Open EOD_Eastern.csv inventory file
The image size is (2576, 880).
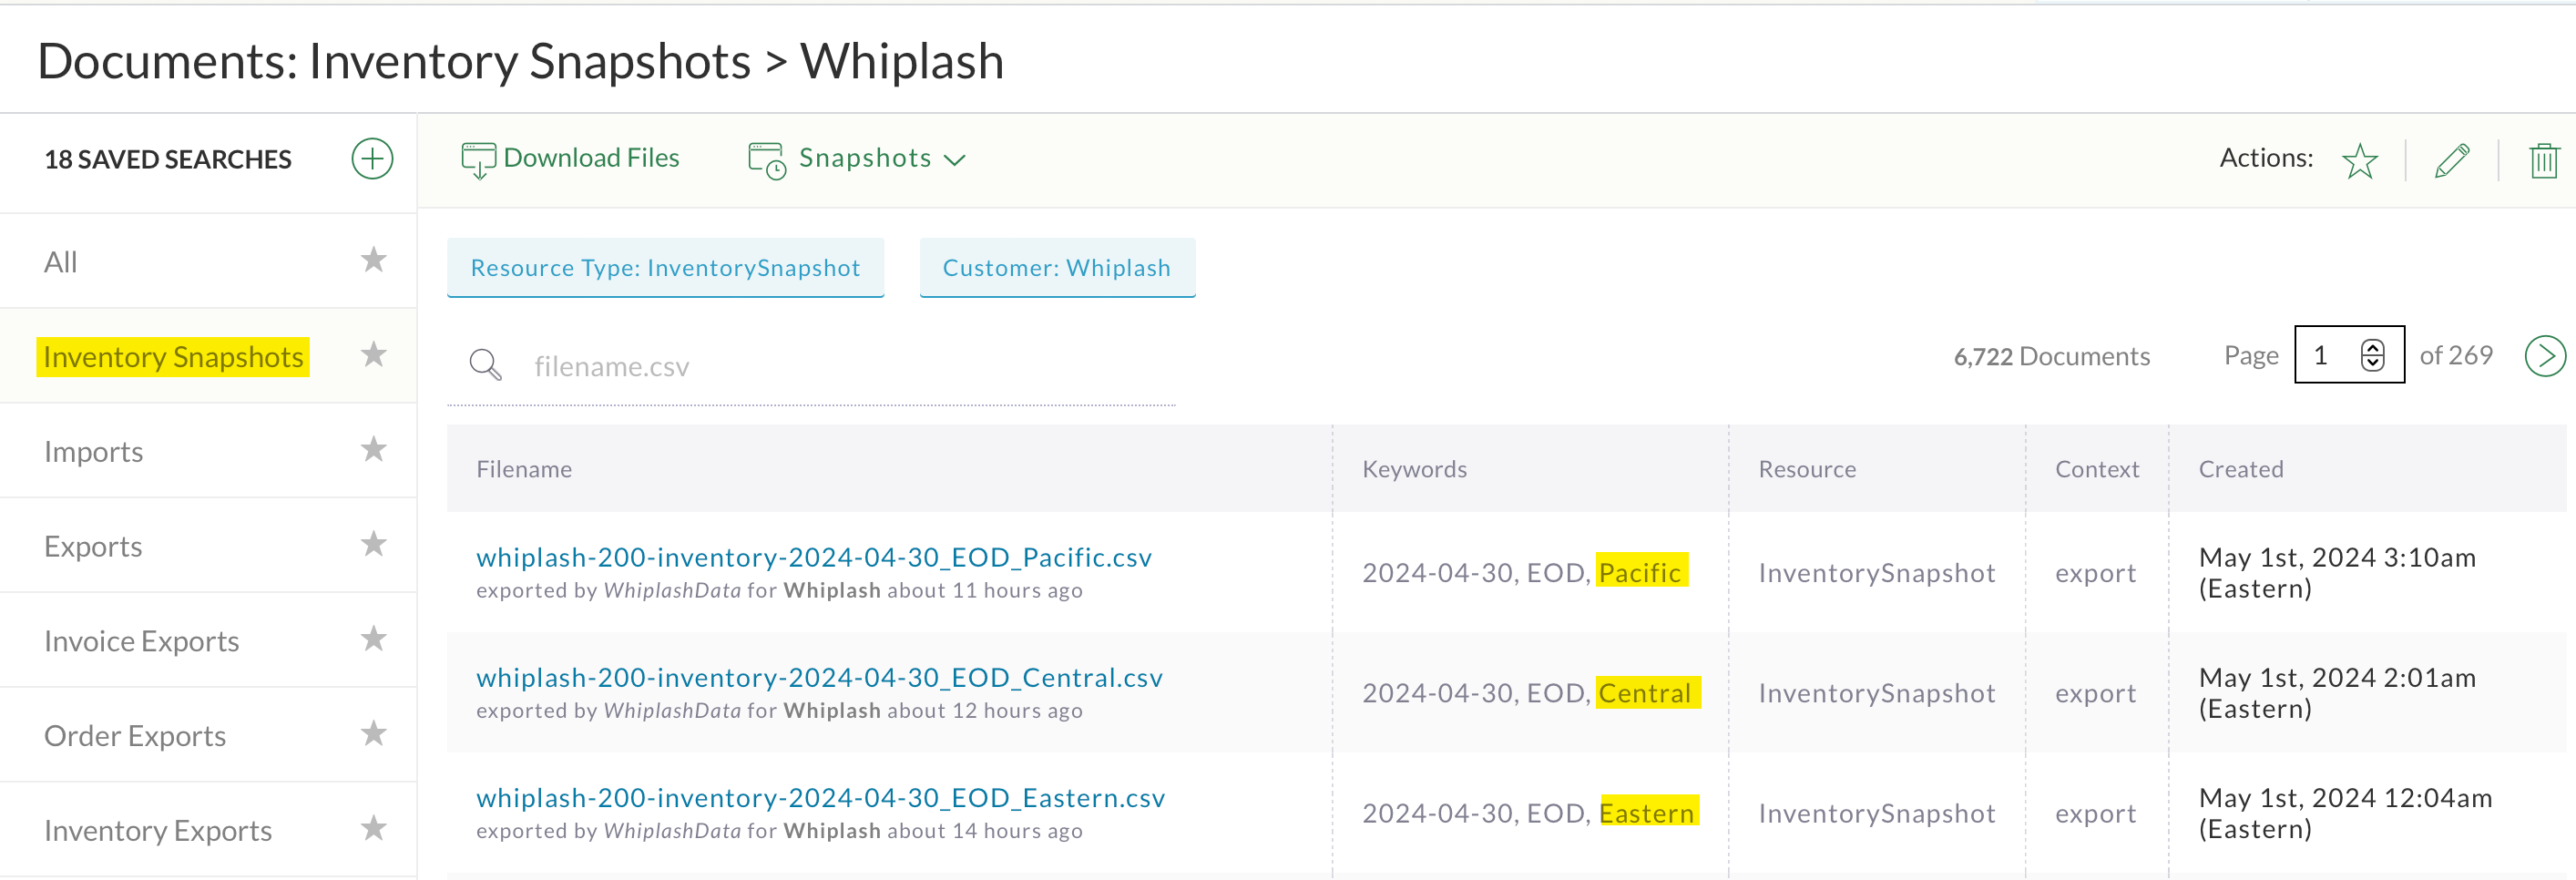pos(820,798)
